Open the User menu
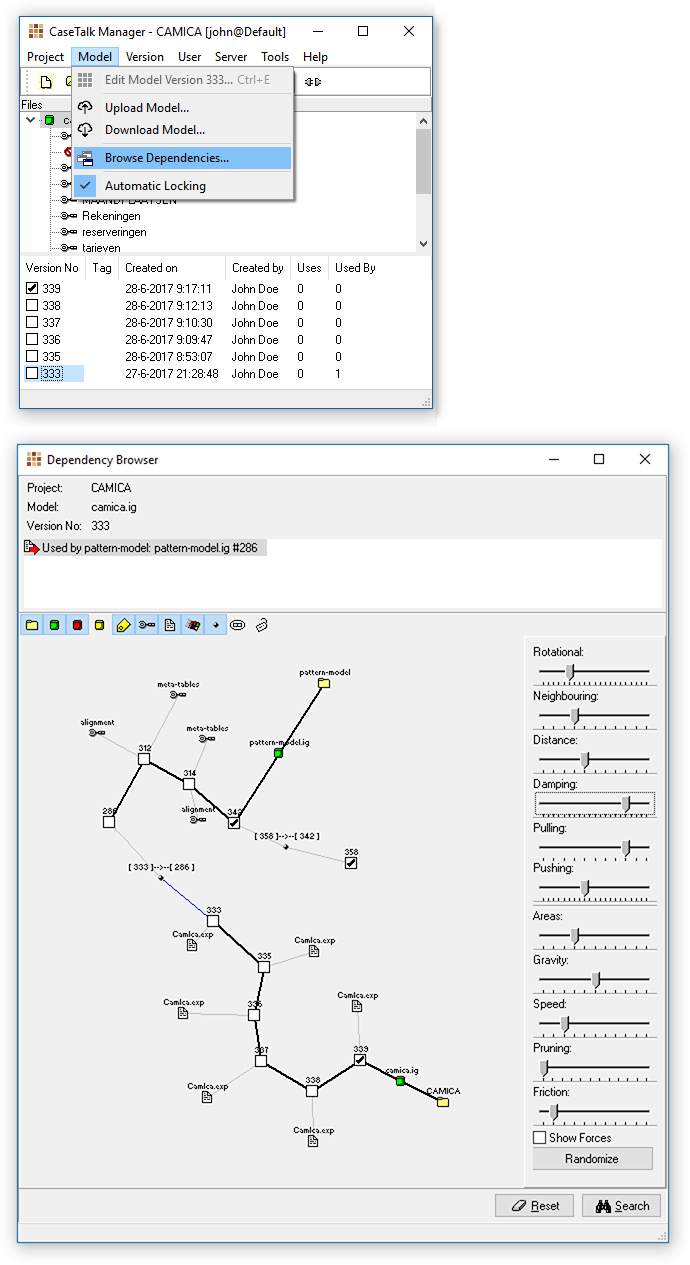 pyautogui.click(x=190, y=57)
